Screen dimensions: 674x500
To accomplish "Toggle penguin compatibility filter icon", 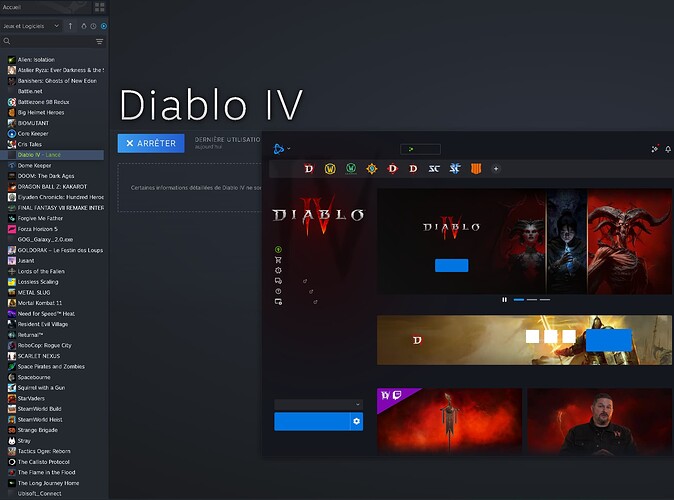I will pyautogui.click(x=84, y=26).
